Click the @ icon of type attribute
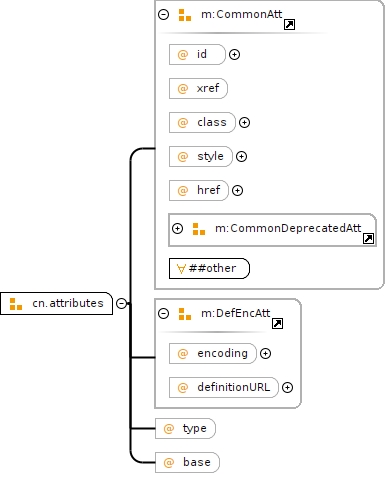This screenshot has height=478, width=386. point(169,429)
